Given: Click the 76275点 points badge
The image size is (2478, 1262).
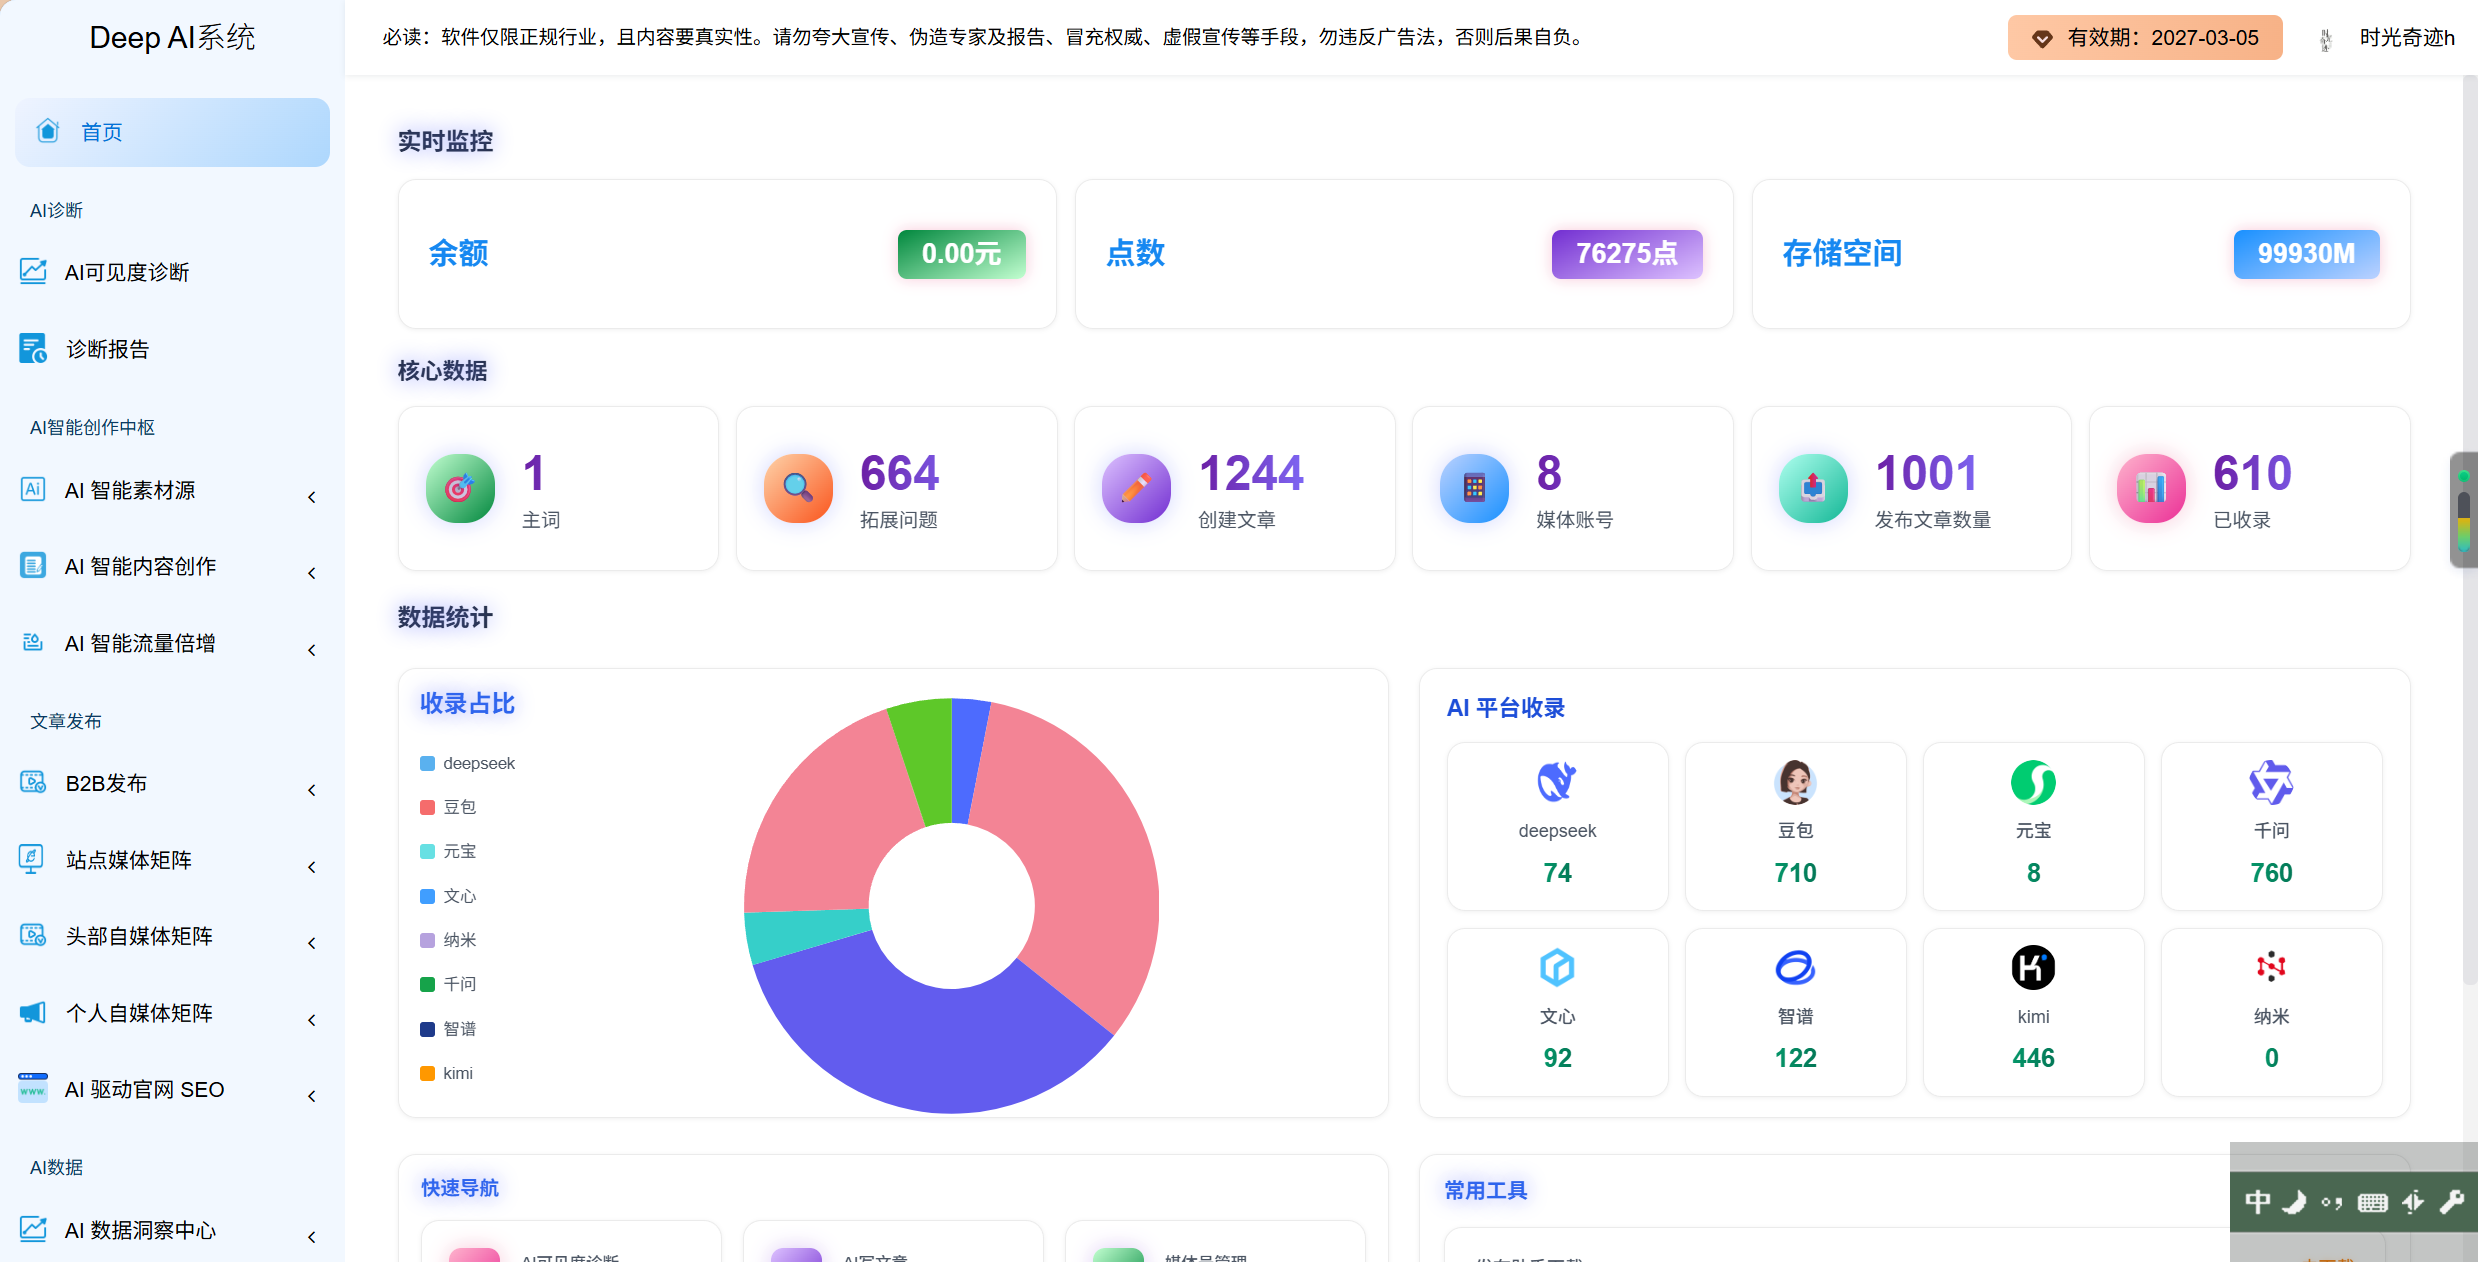Looking at the screenshot, I should coord(1627,254).
